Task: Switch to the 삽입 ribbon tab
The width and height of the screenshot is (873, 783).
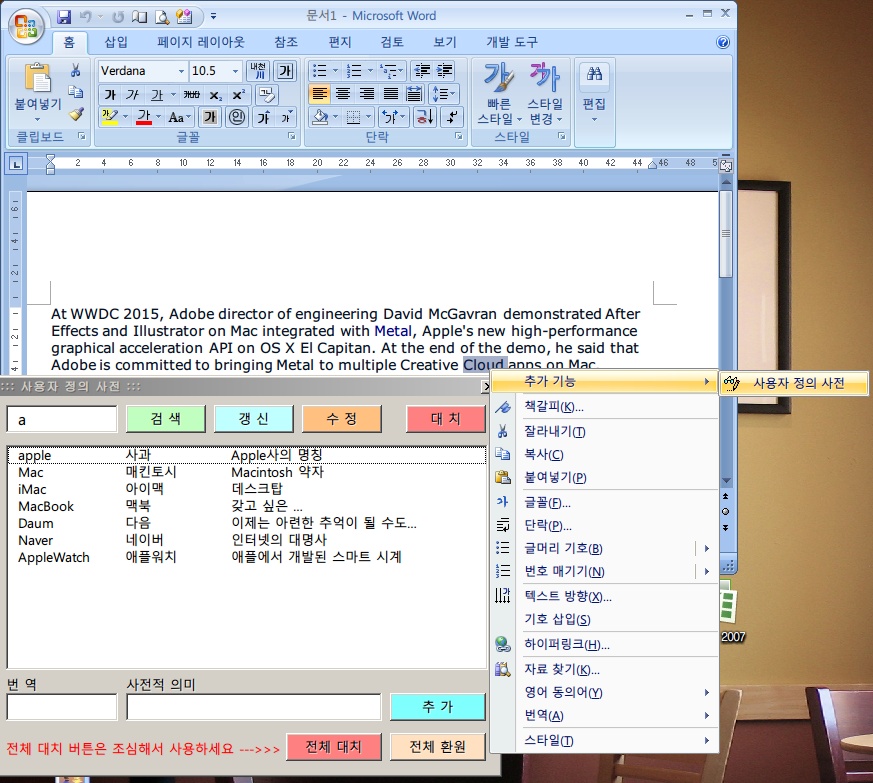Action: 116,42
